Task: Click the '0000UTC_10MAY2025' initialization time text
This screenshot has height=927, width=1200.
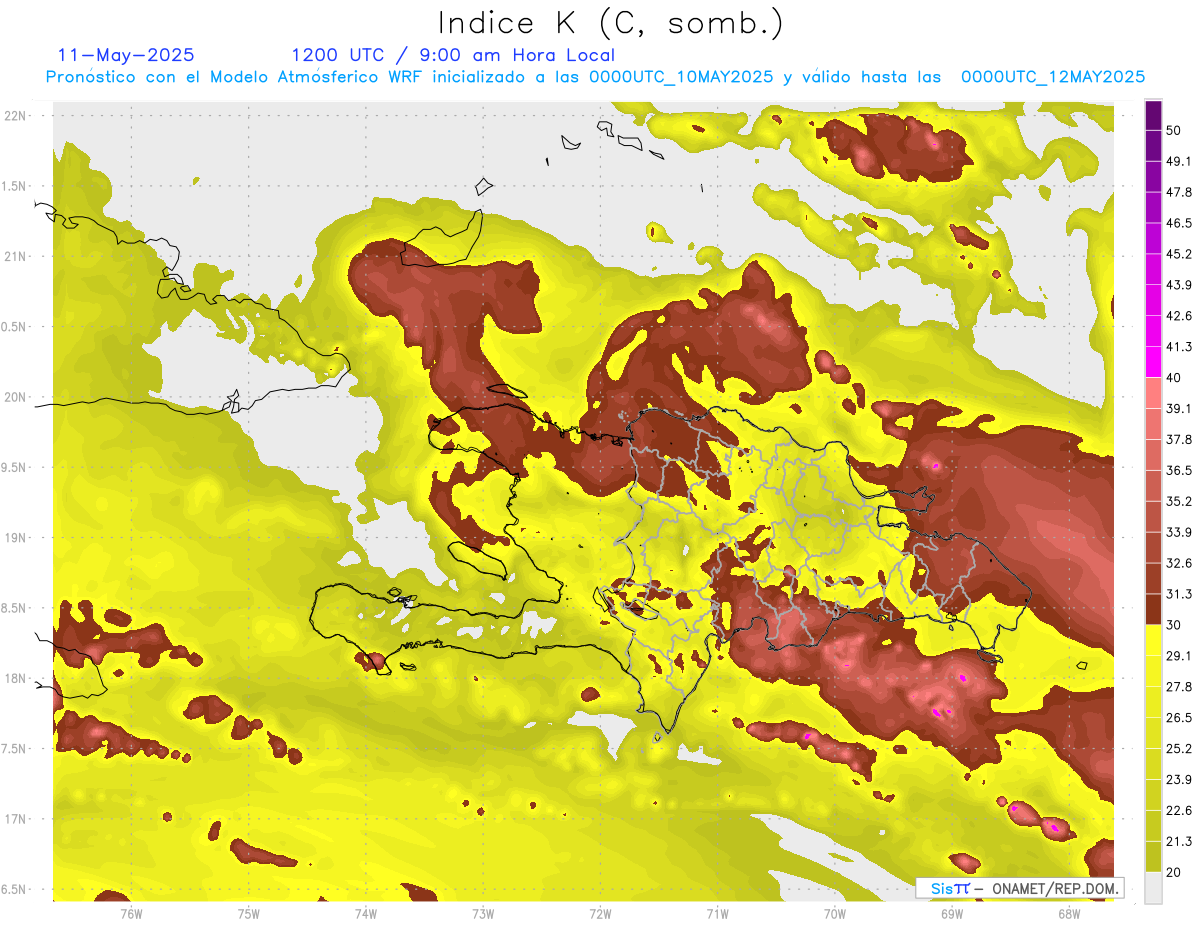Action: pos(681,77)
